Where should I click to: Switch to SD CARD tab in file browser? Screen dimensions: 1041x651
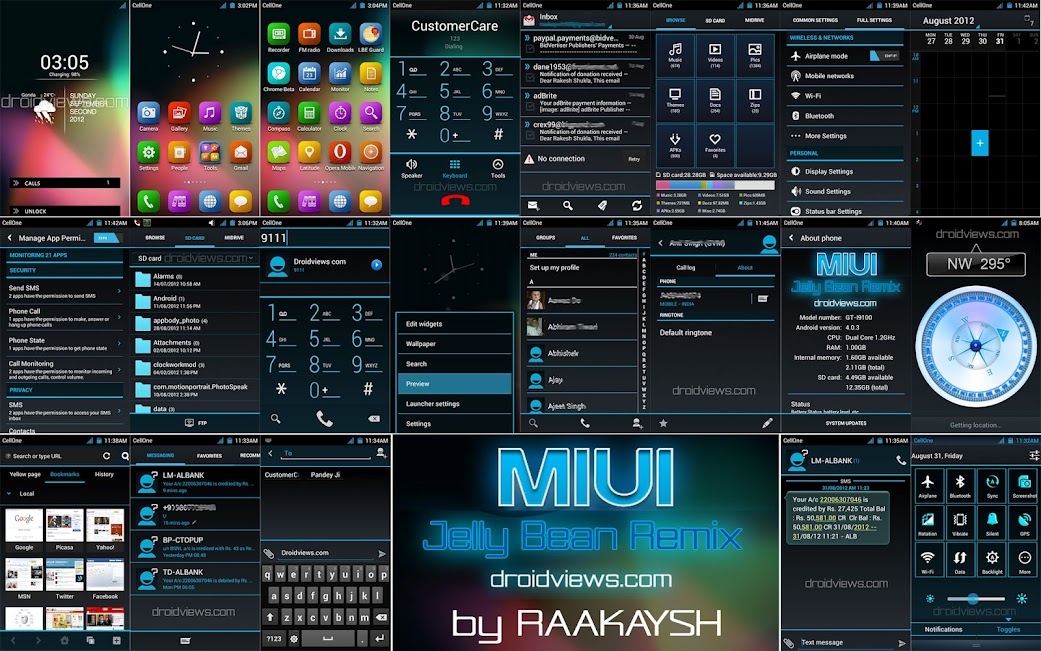(715, 21)
